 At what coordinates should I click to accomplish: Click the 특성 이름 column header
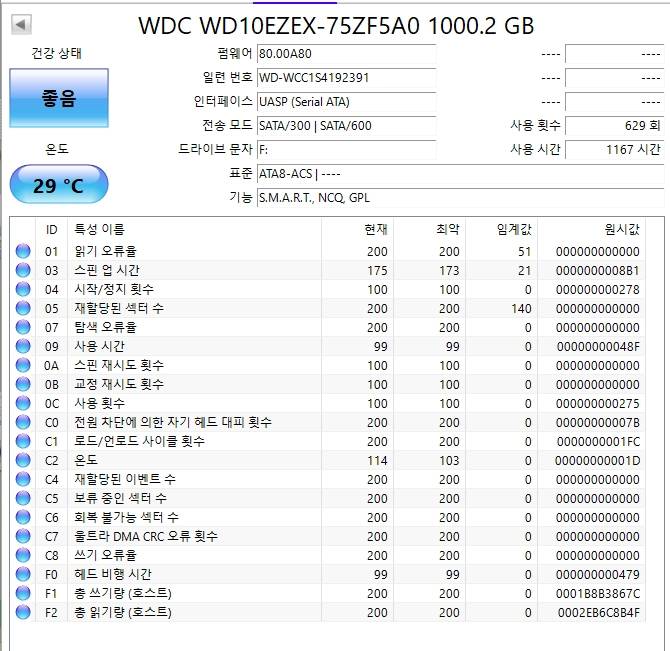[194, 229]
